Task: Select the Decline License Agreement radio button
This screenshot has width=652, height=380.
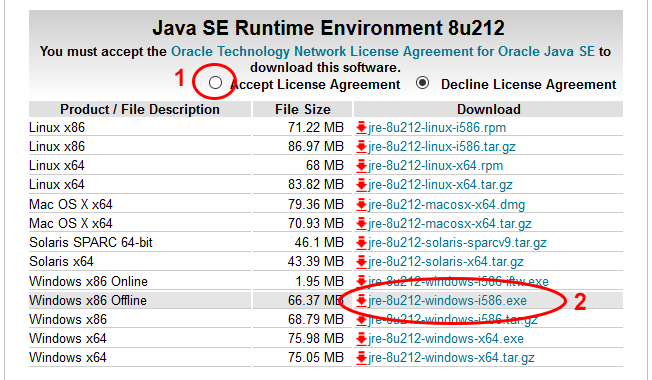Action: coord(422,83)
